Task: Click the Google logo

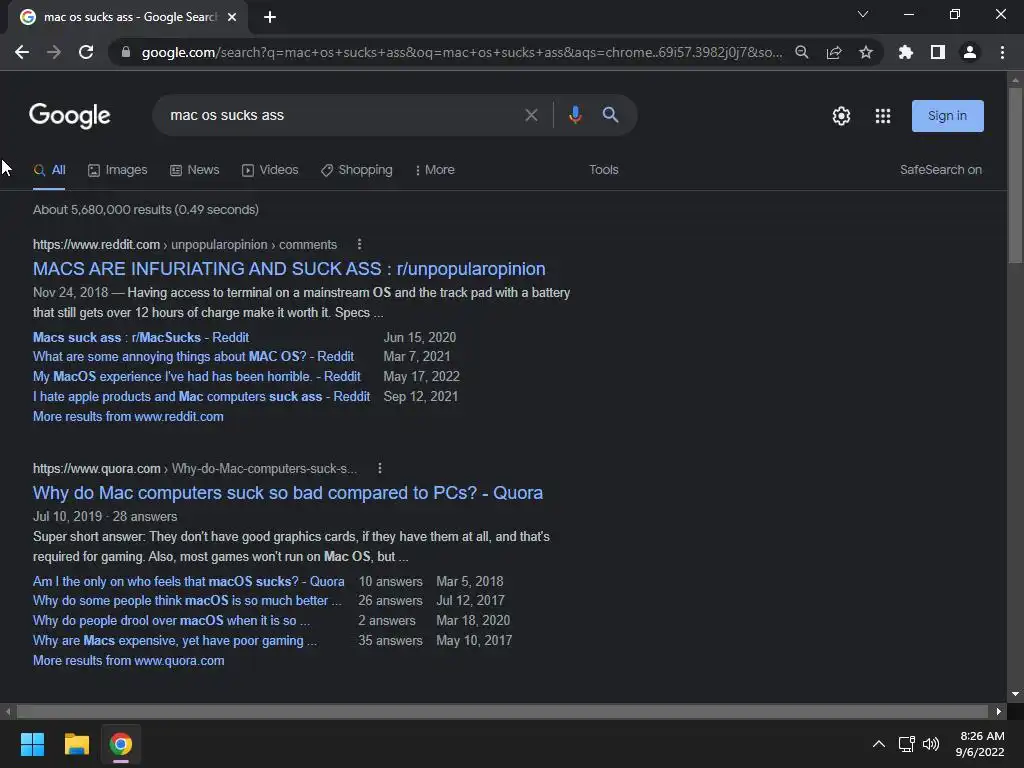Action: 70,116
